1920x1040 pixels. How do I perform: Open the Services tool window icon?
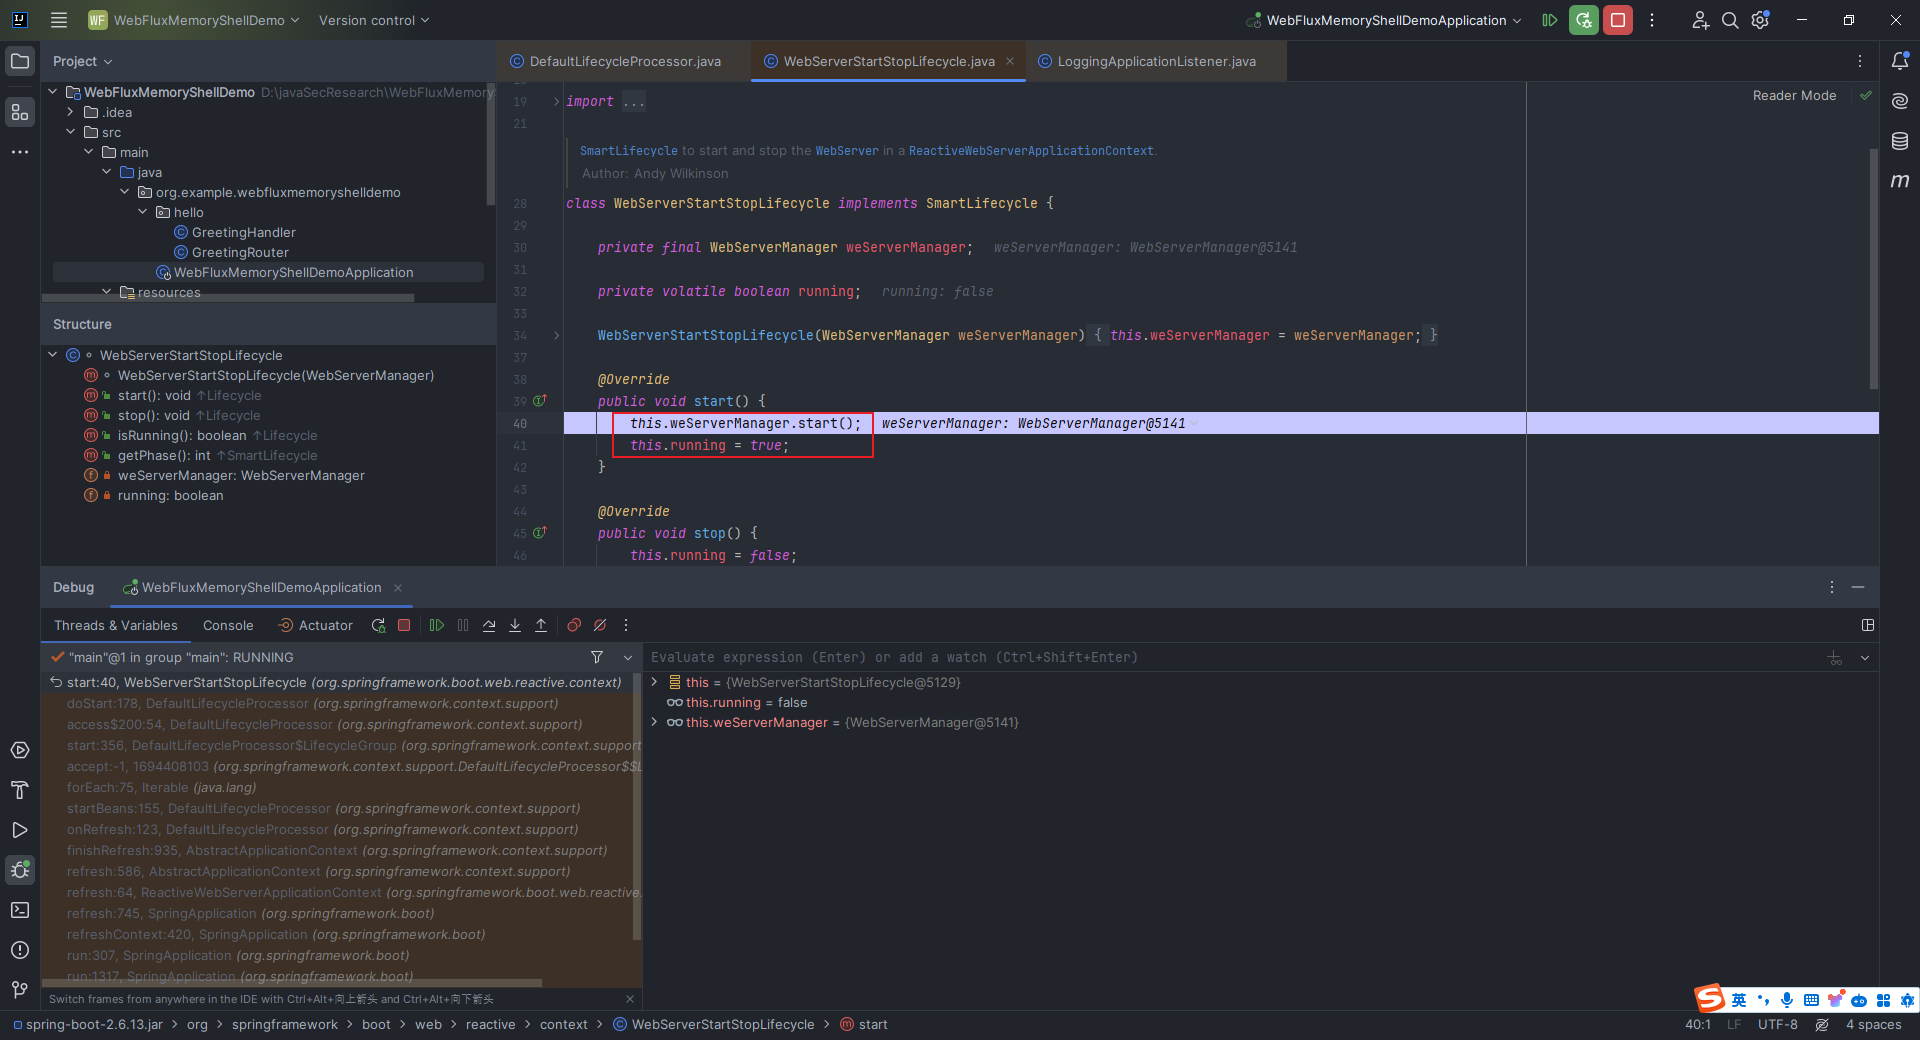20,750
